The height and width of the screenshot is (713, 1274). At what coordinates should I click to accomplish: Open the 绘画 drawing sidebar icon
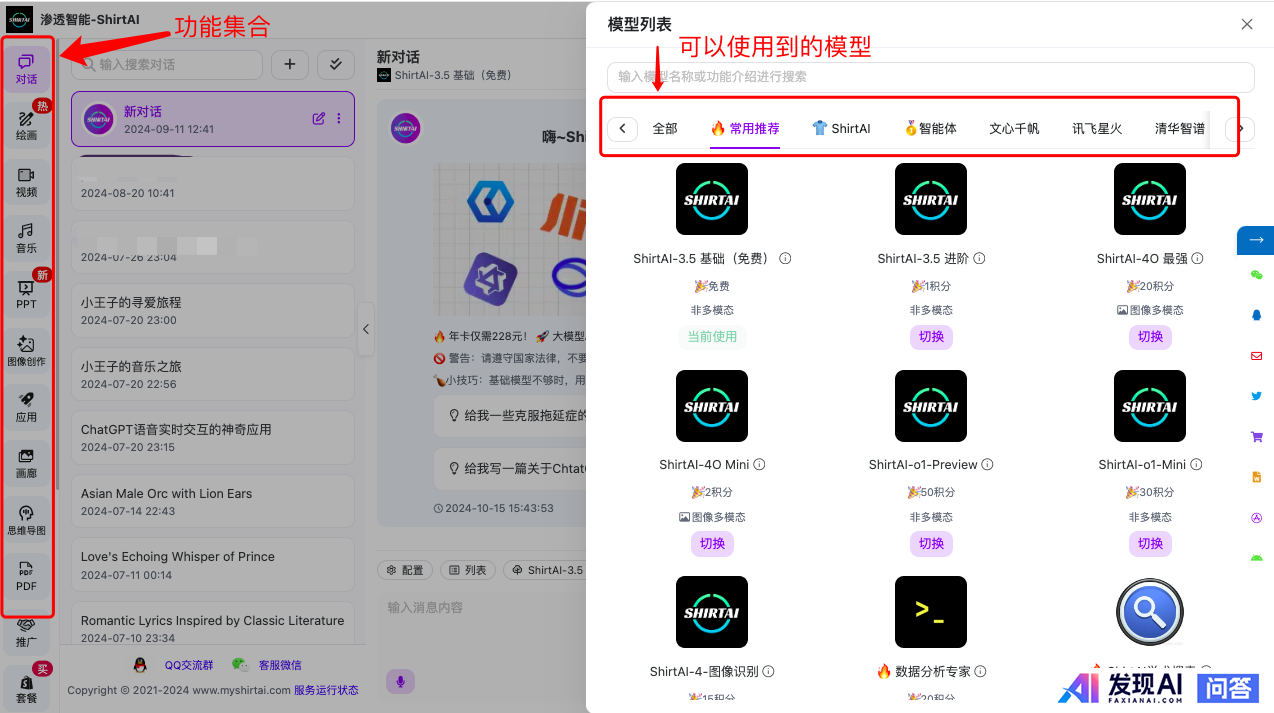coord(26,125)
